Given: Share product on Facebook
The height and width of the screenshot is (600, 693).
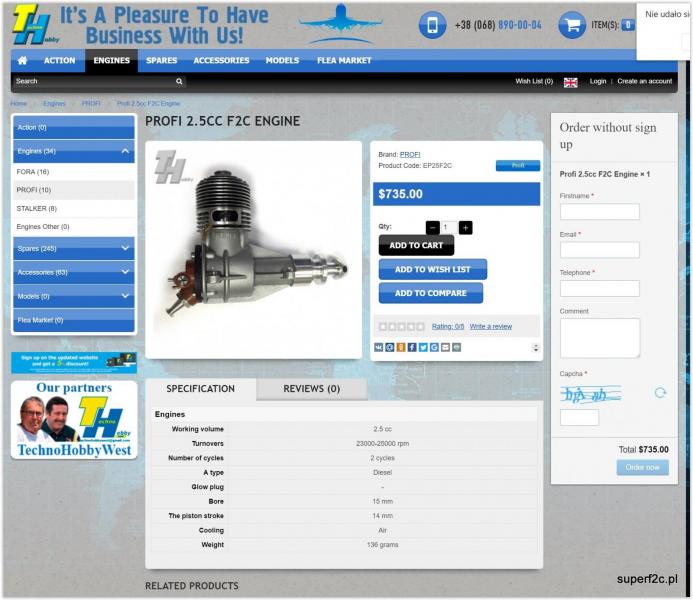Looking at the screenshot, I should click(412, 347).
